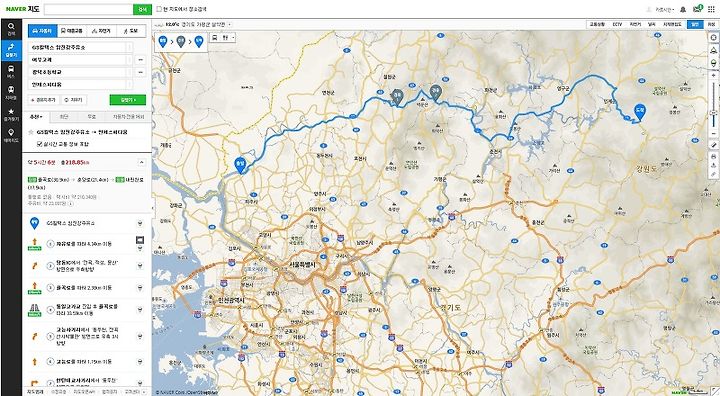Click the map zoom in plus button
The image size is (720, 396).
713,75
